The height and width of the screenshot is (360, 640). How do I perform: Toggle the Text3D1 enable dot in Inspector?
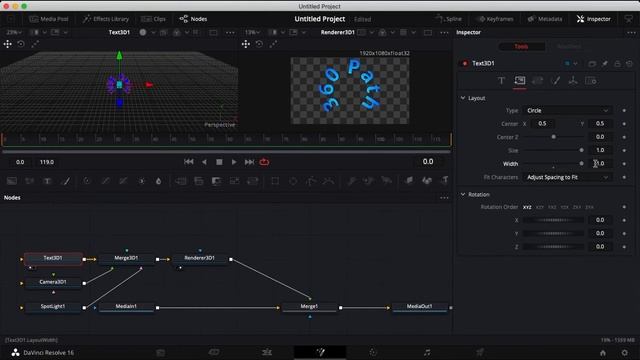[464, 63]
